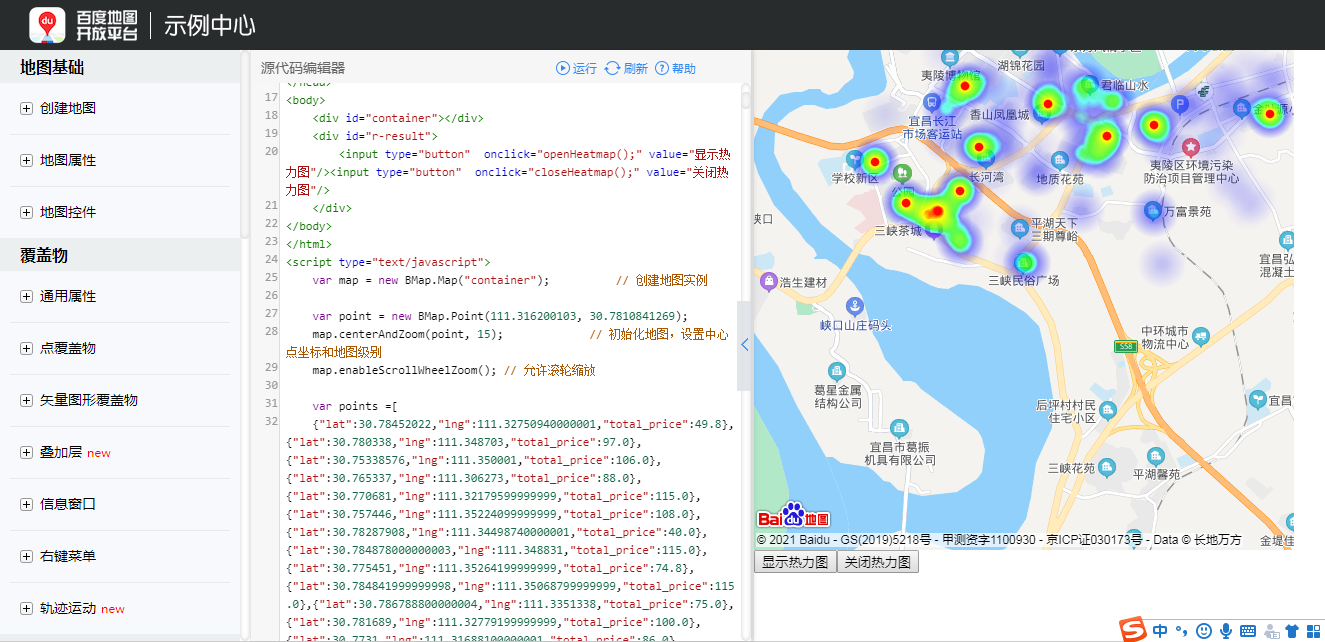The width and height of the screenshot is (1325, 642).
Task: Click the 中环城市物流中心 truck marker
Action: tap(1202, 337)
